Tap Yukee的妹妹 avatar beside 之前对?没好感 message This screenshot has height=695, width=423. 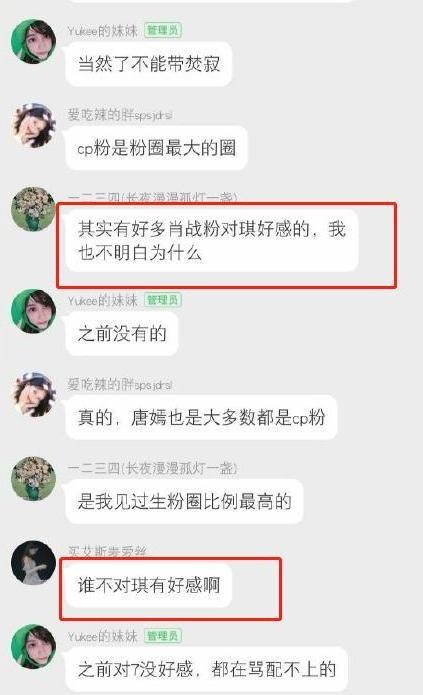click(x=33, y=647)
